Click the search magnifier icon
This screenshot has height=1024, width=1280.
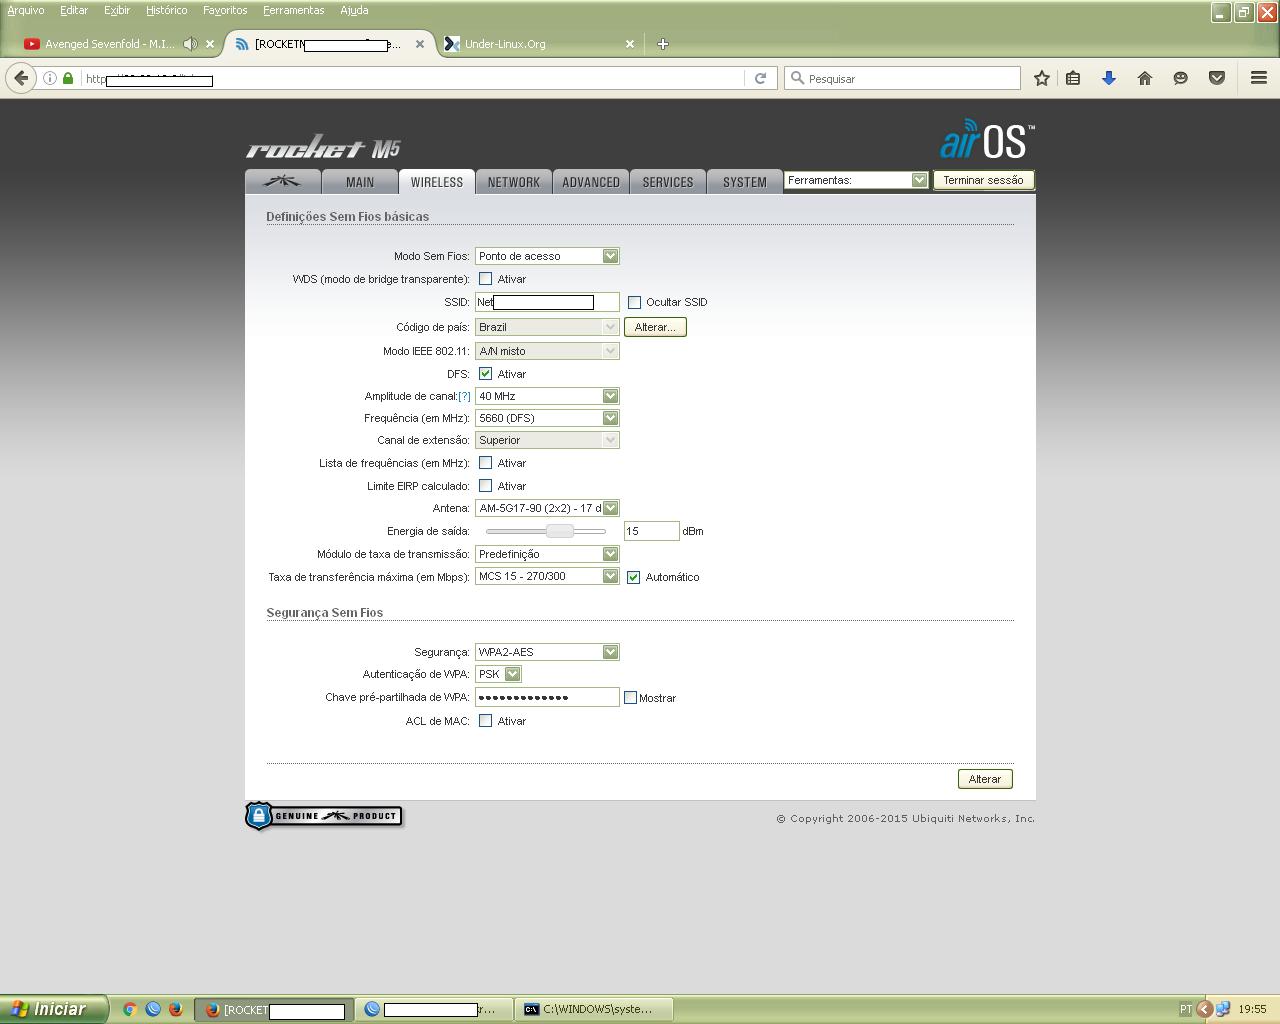pyautogui.click(x=798, y=78)
